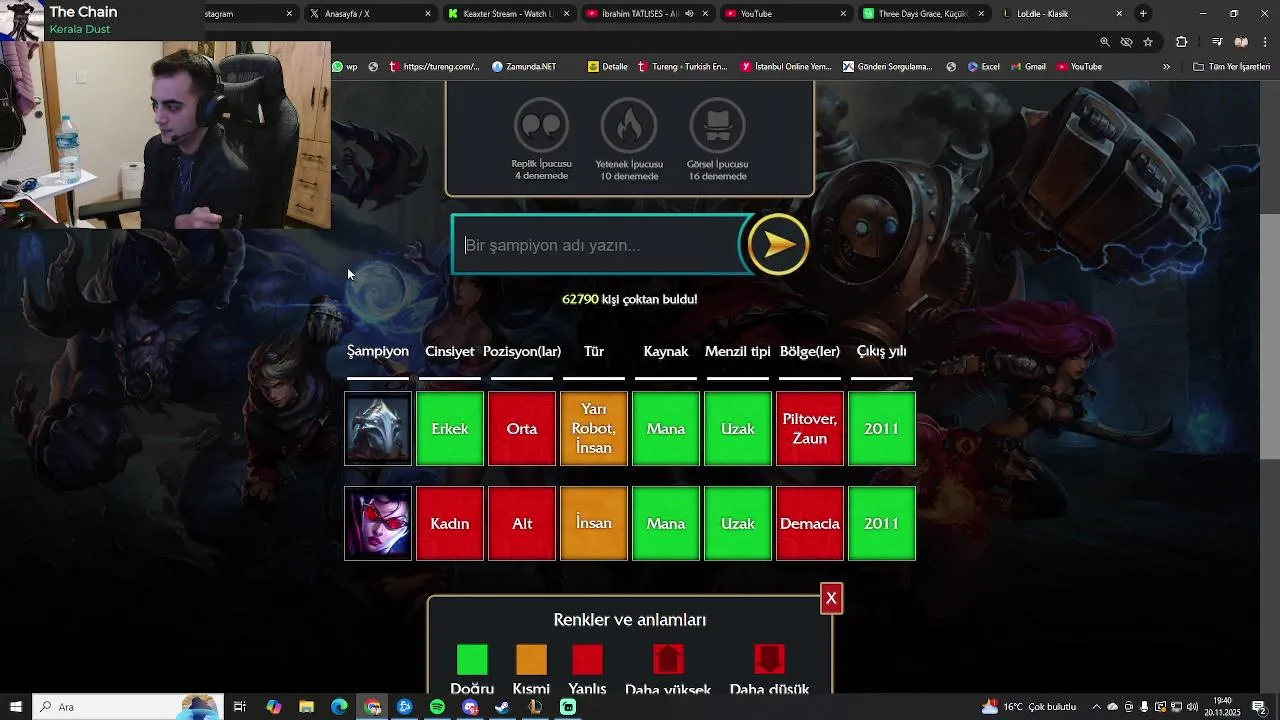Image resolution: width=1280 pixels, height=720 pixels.
Task: Expand hidden bookmarks chevron
Action: (x=1166, y=67)
